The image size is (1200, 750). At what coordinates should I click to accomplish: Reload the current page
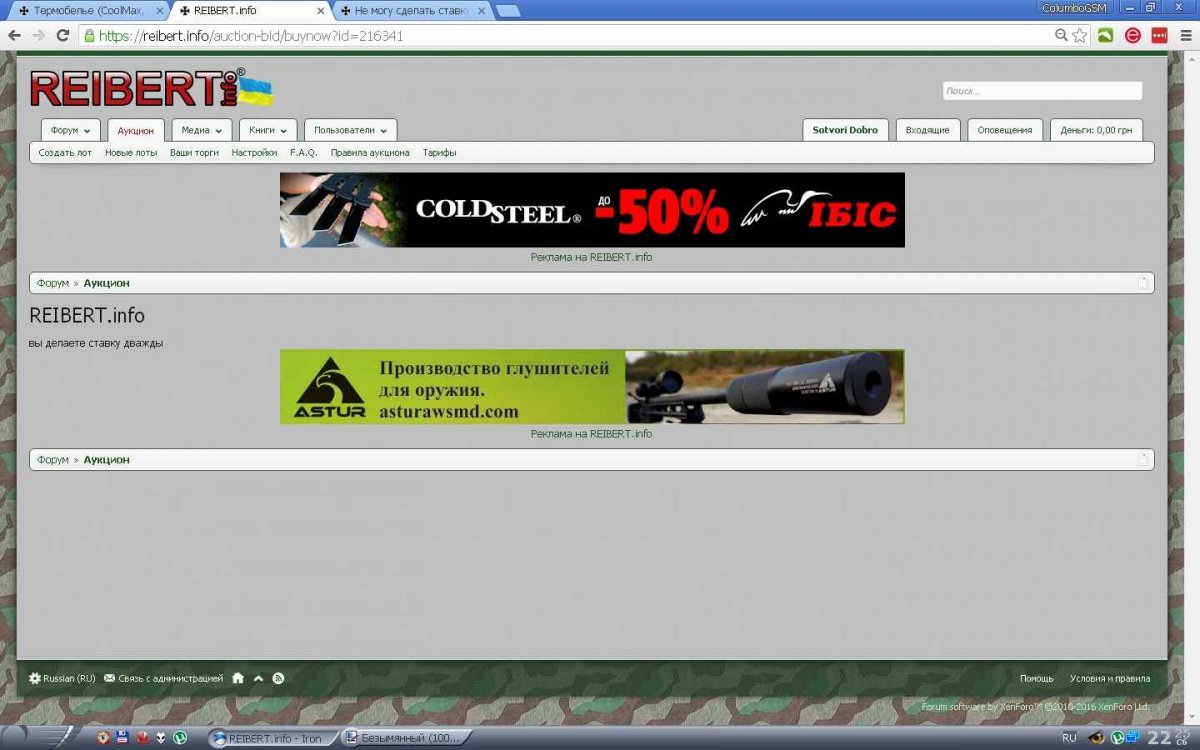click(62, 35)
